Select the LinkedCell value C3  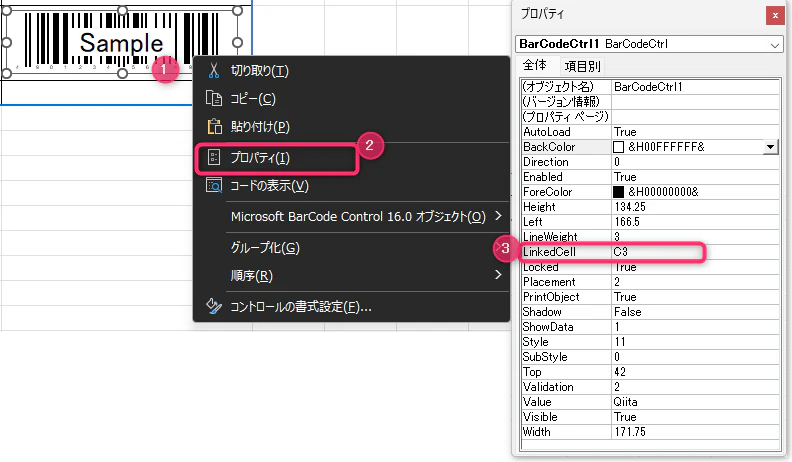pyautogui.click(x=621, y=251)
